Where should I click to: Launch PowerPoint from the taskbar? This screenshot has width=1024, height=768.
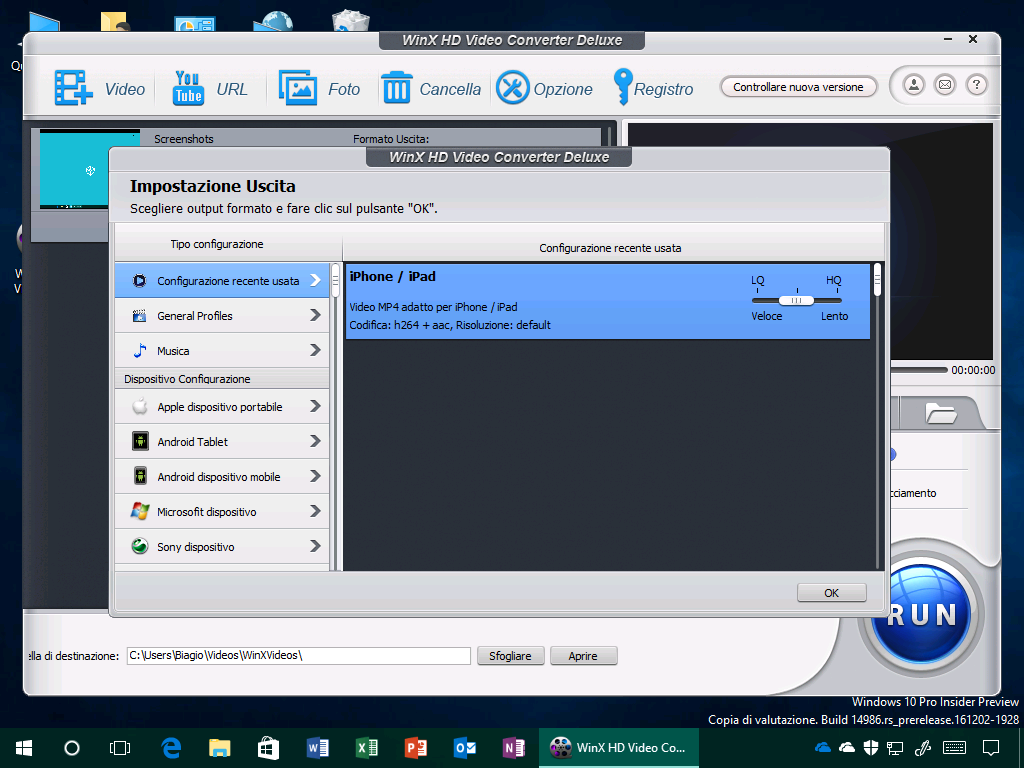415,748
